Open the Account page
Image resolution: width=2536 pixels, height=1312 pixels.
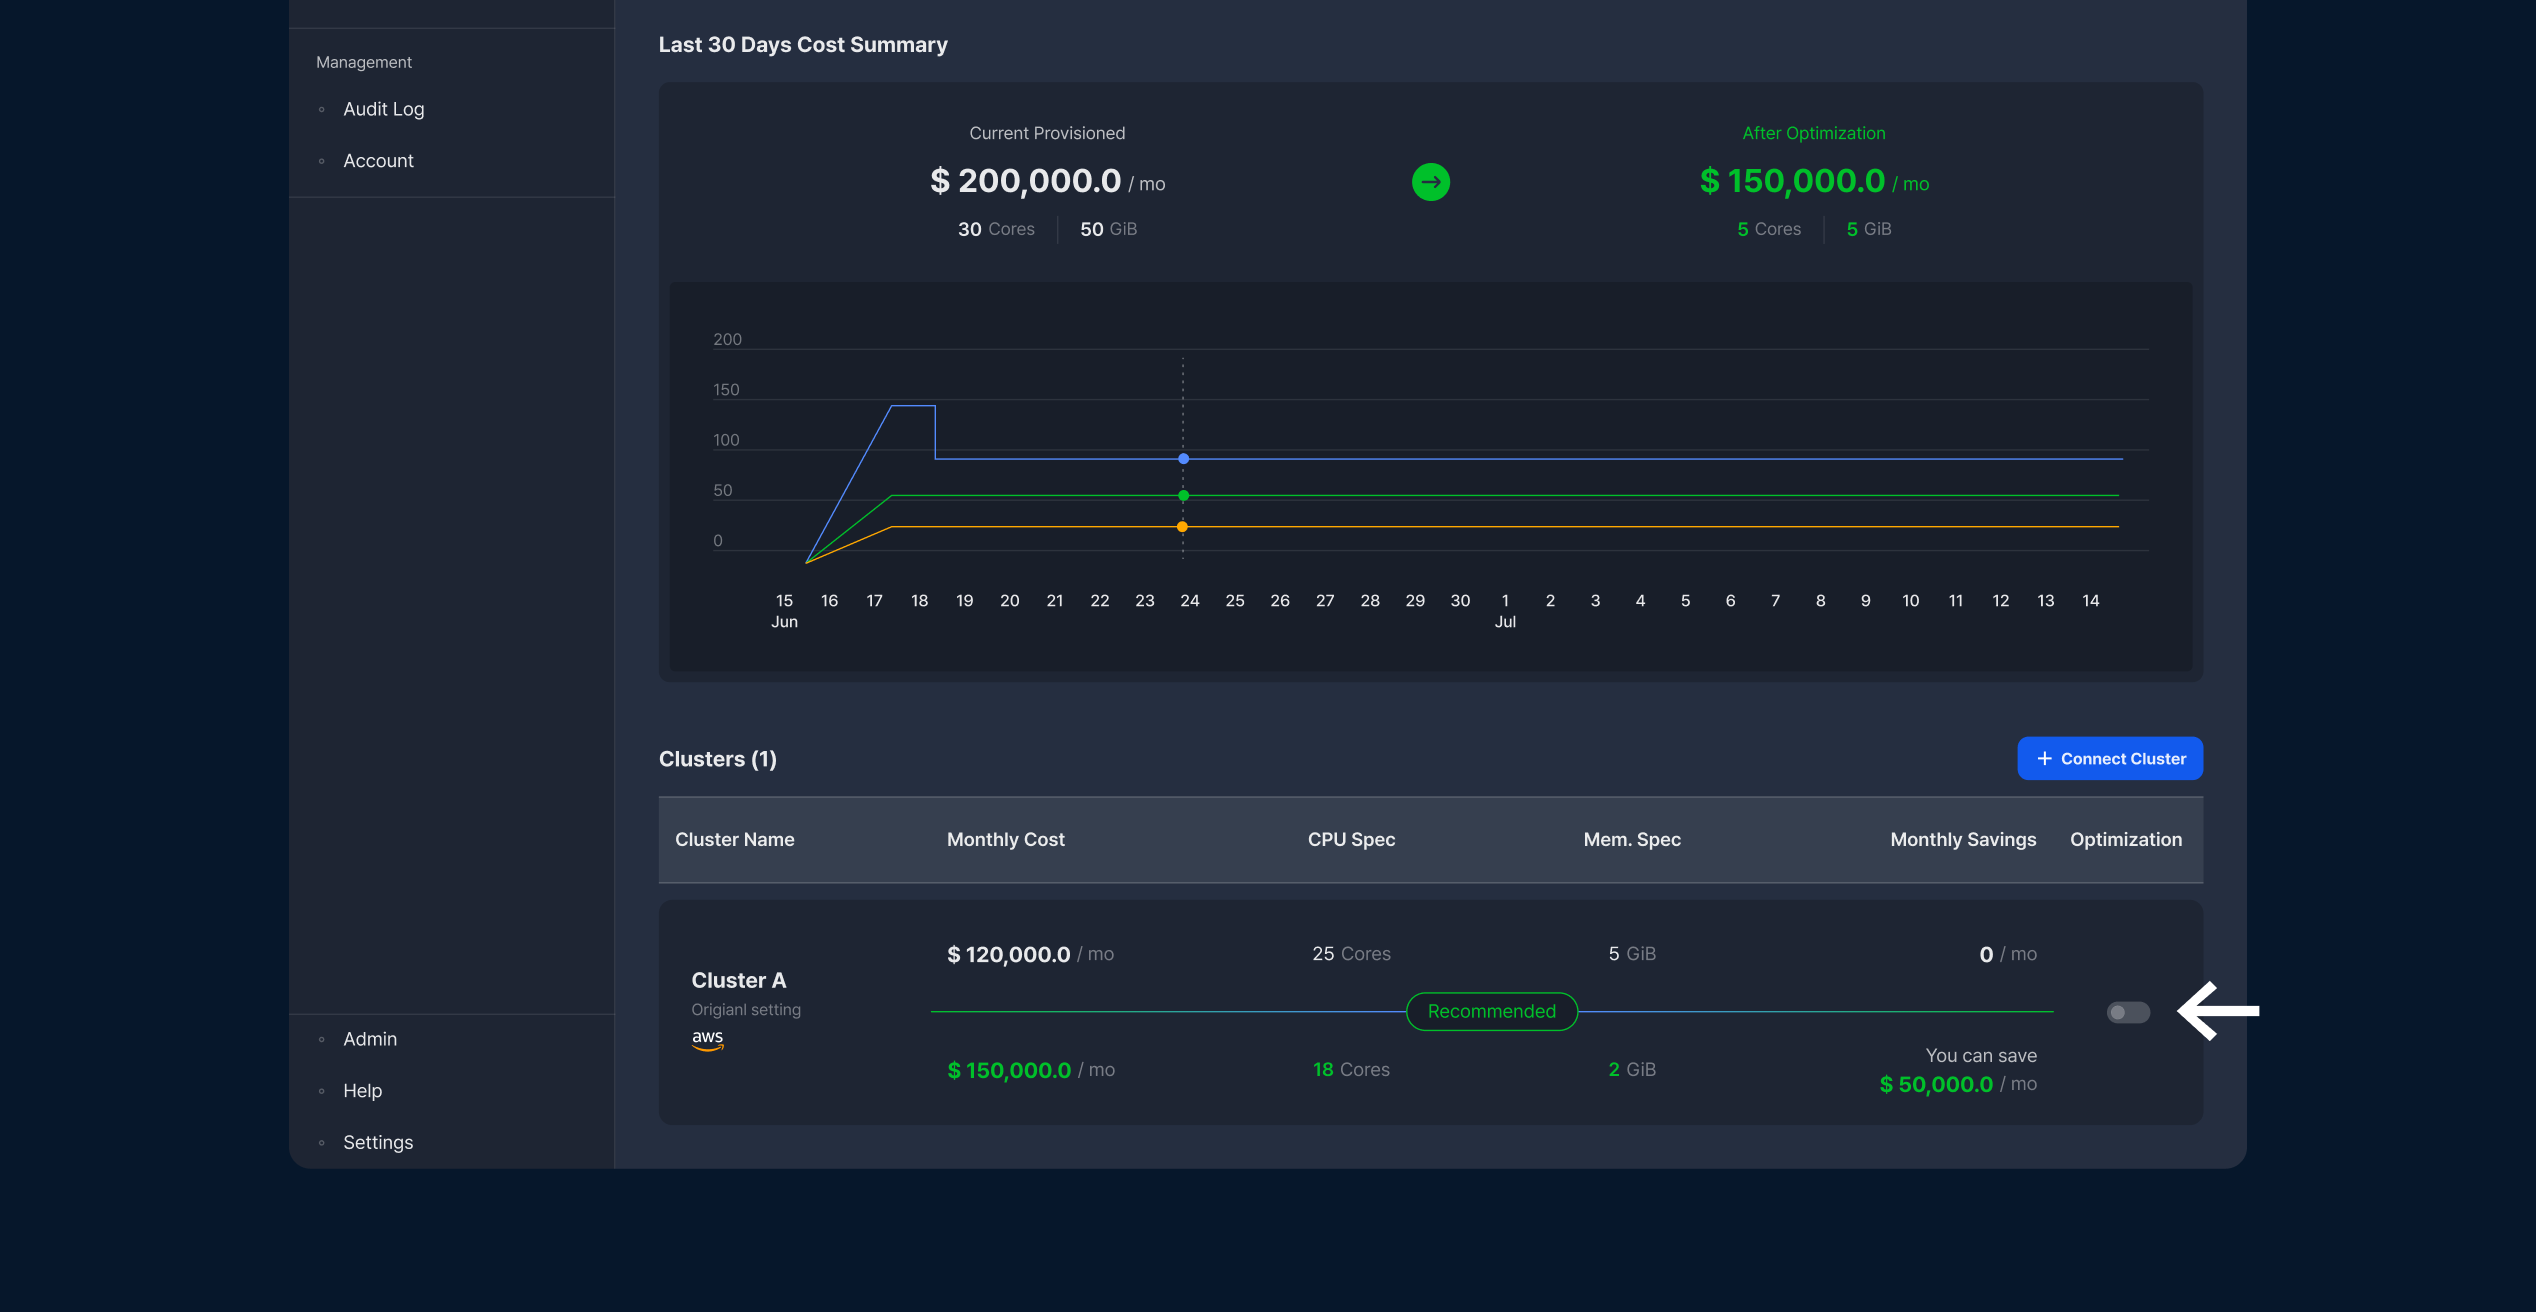pyautogui.click(x=378, y=161)
